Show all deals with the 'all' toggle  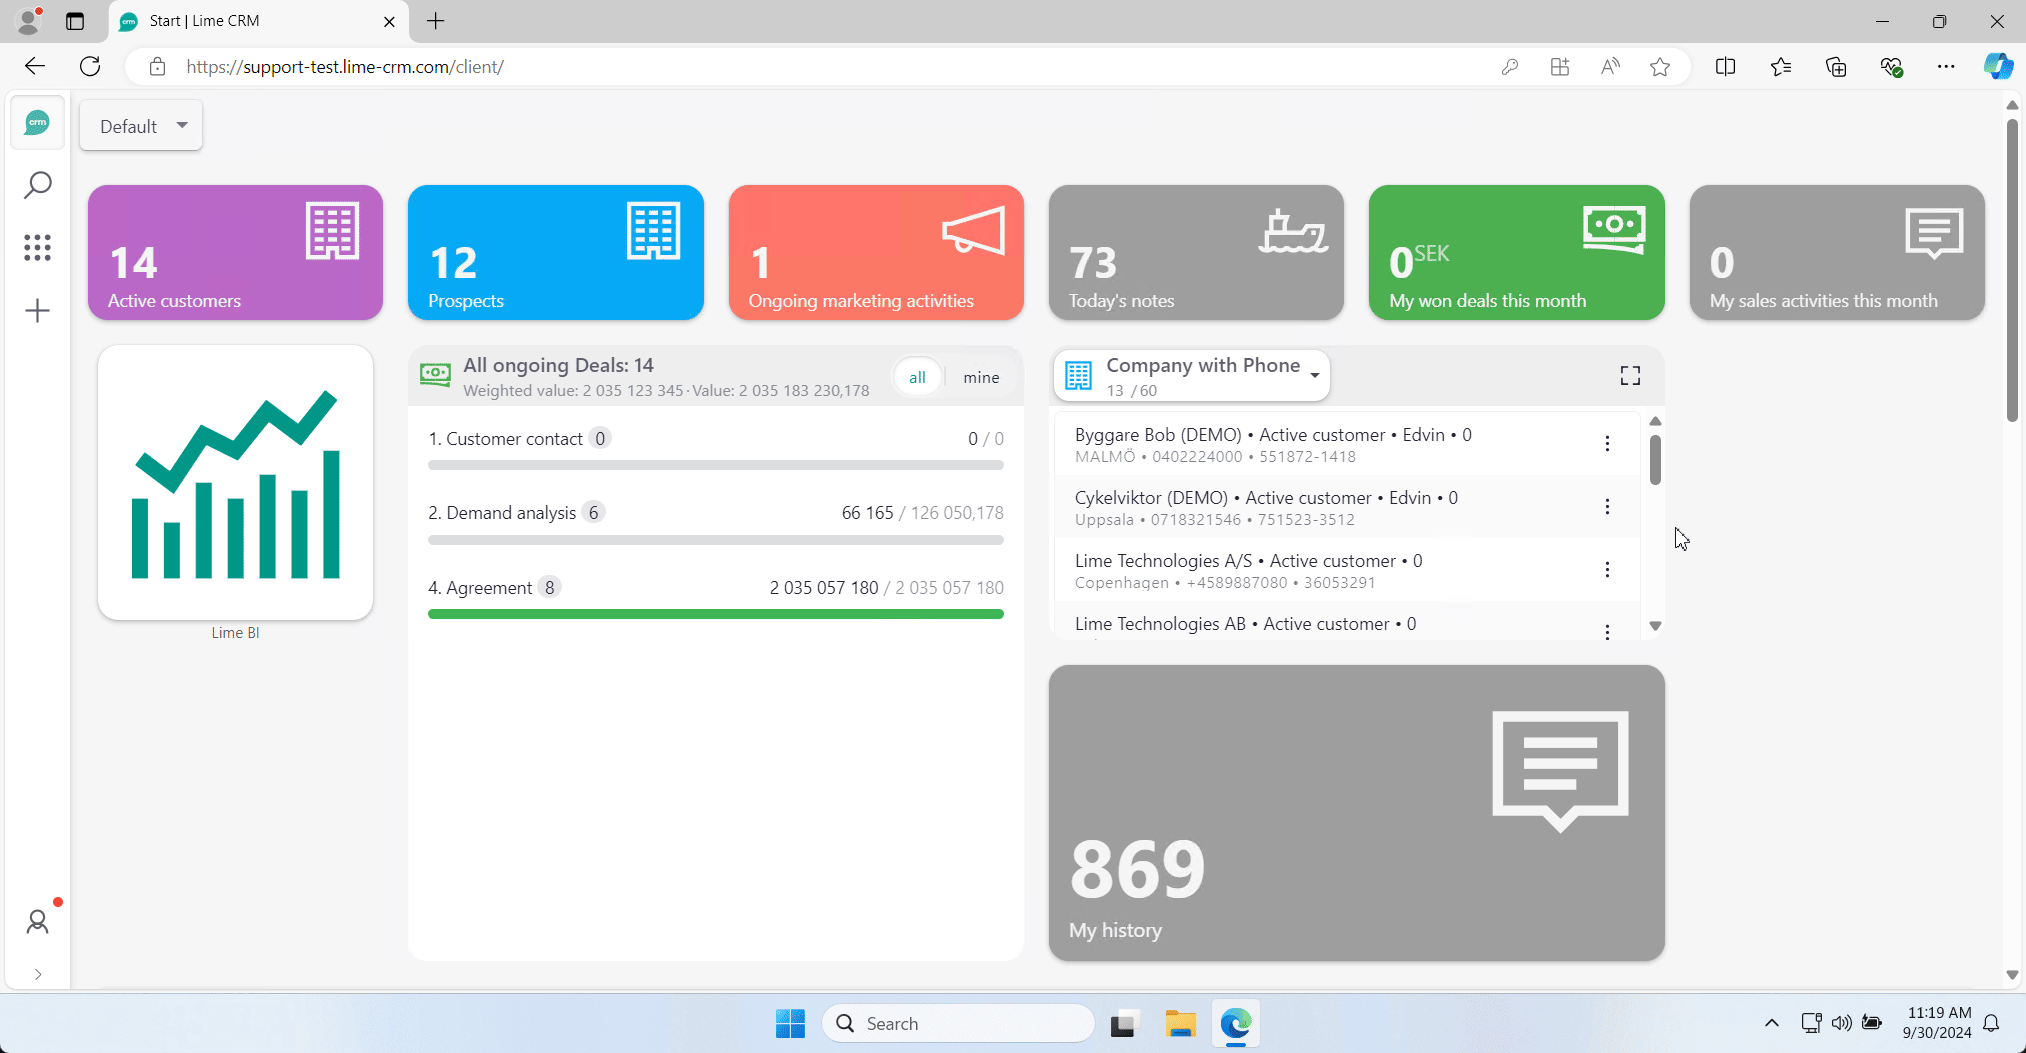(x=917, y=377)
